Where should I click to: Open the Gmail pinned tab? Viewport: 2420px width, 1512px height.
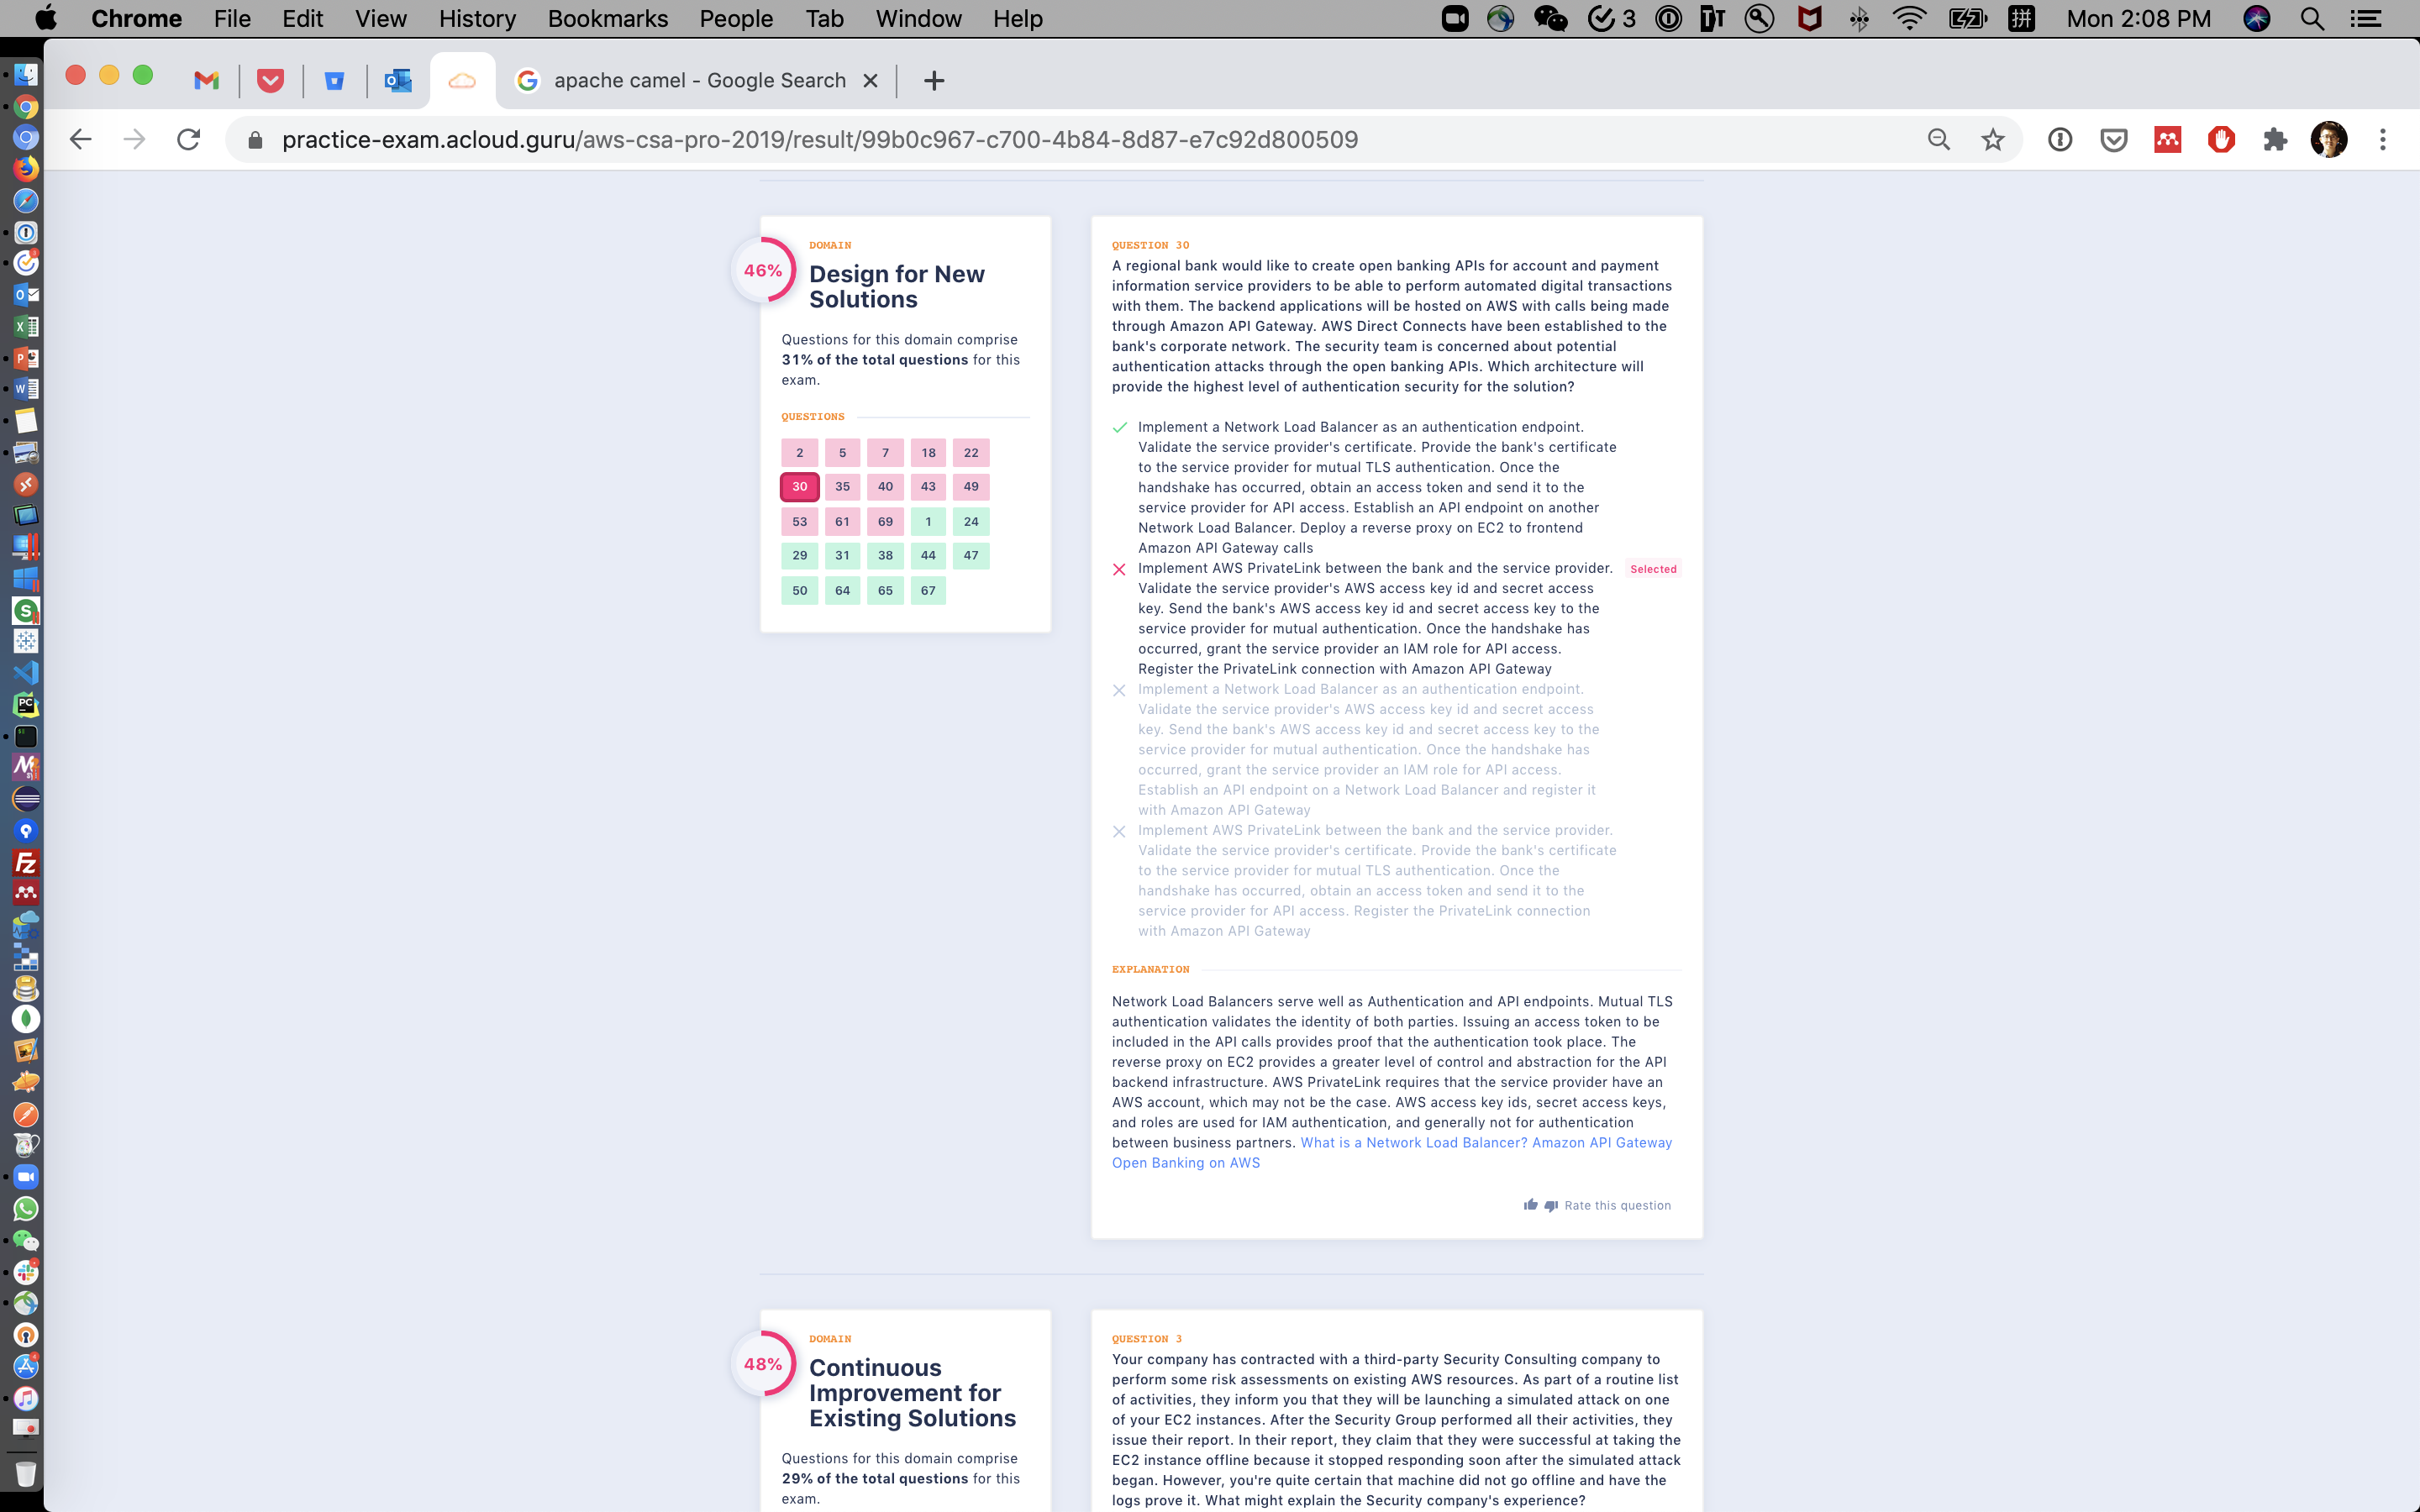[x=207, y=81]
